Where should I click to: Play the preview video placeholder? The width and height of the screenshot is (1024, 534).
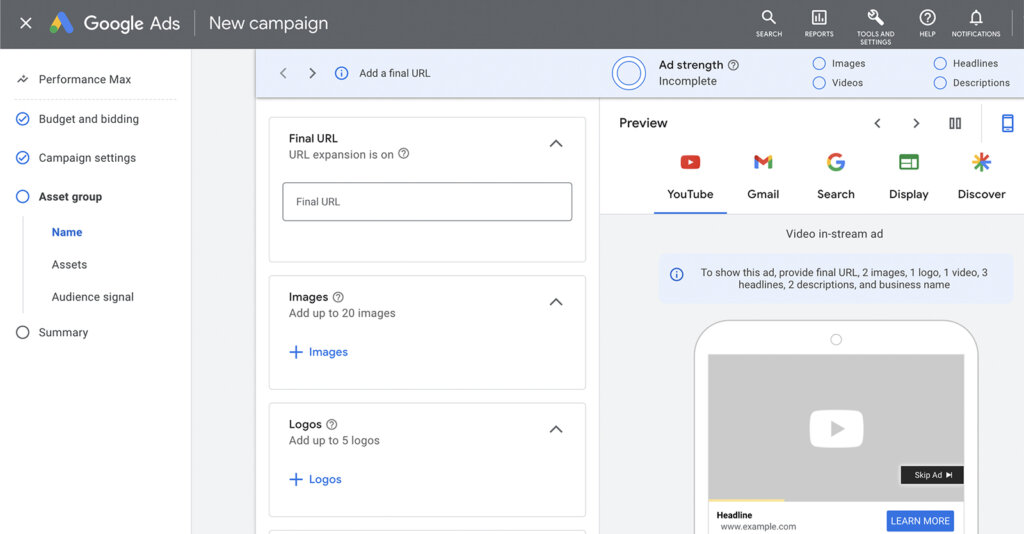(836, 428)
